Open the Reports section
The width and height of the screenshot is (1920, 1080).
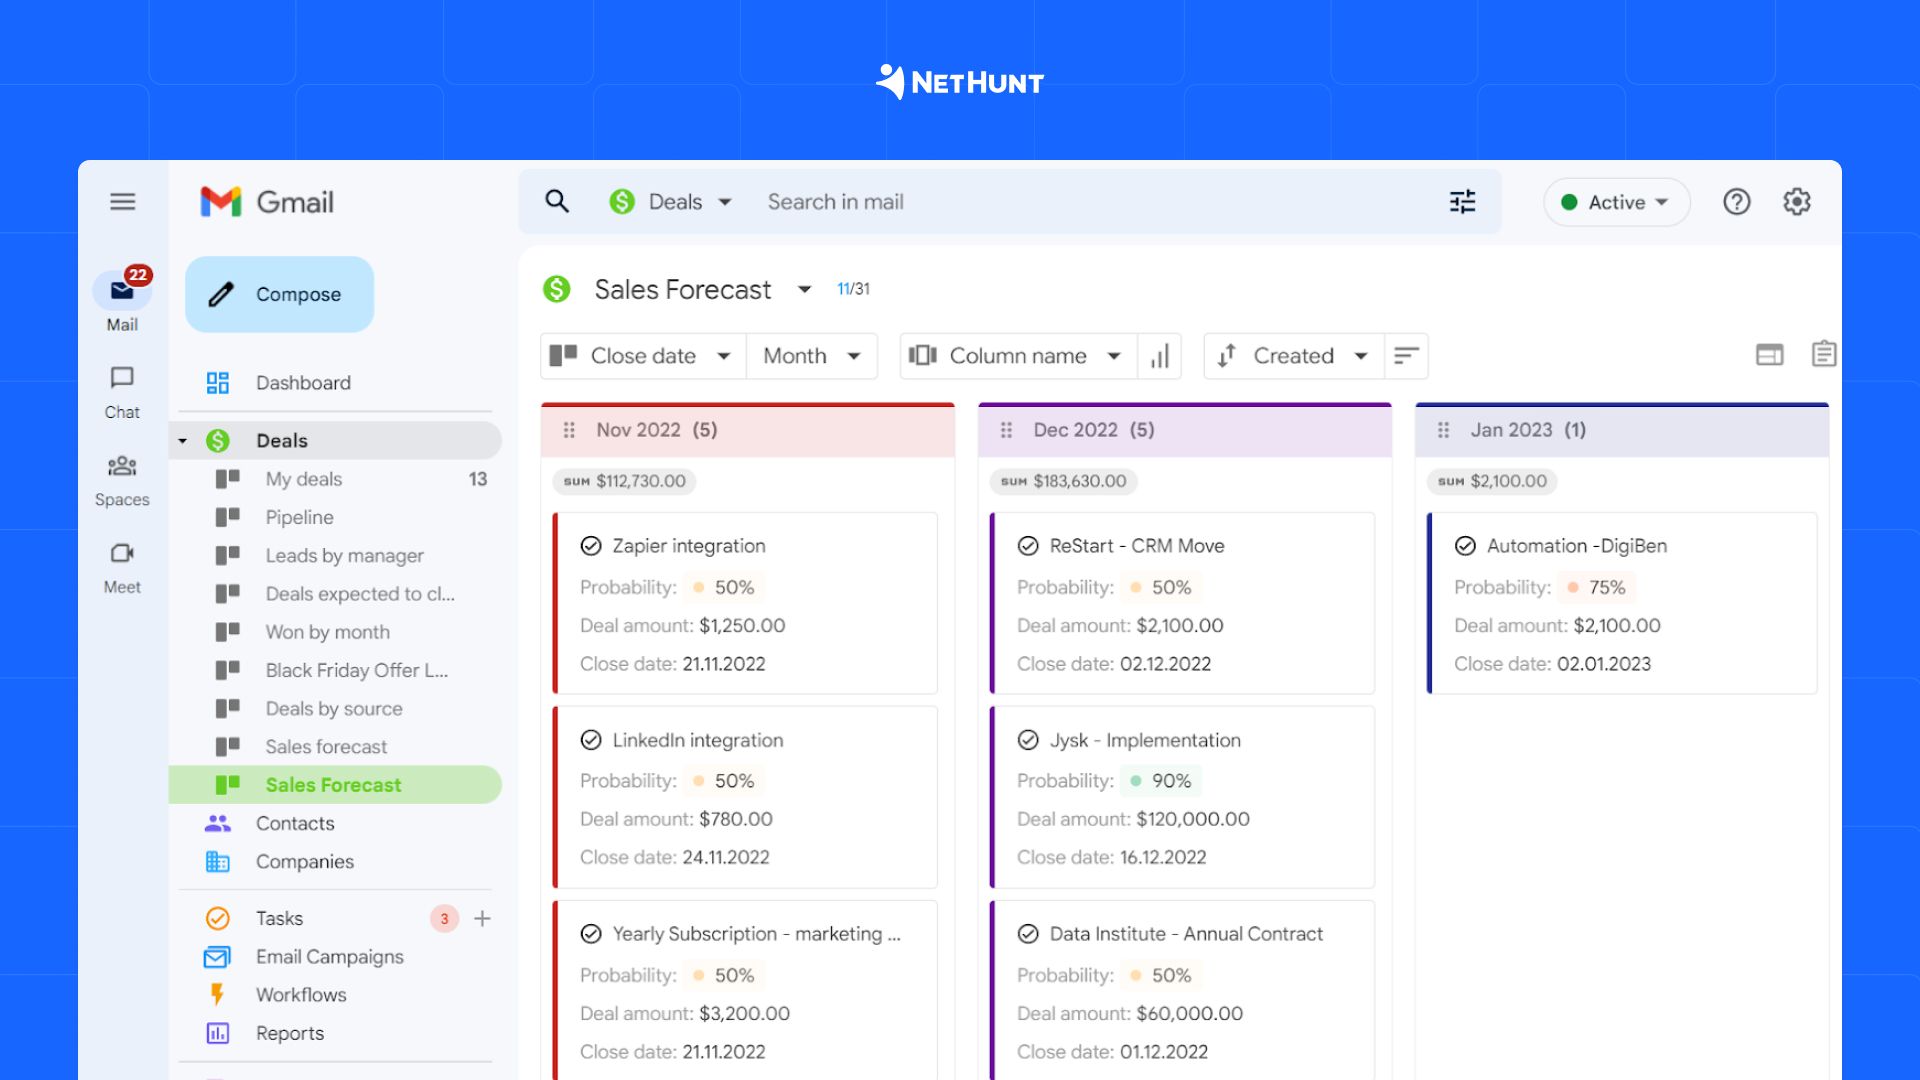[x=290, y=1032]
